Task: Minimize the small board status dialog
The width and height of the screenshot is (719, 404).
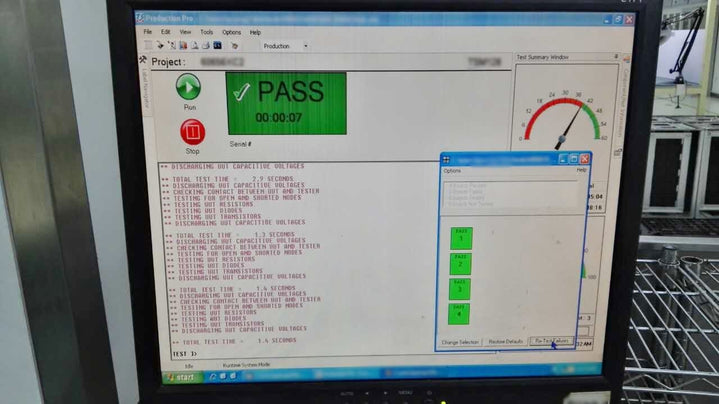Action: (563, 159)
